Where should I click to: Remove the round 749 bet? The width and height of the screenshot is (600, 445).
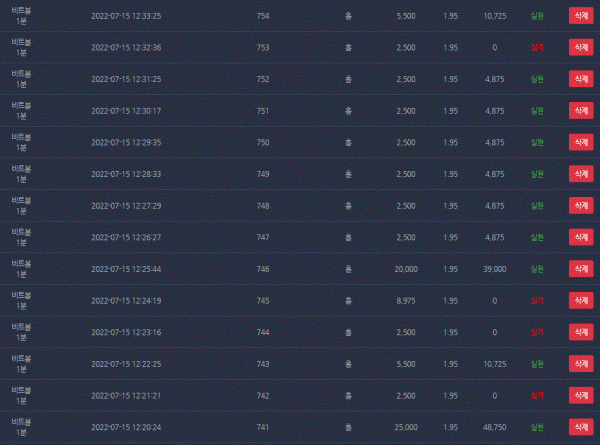[581, 174]
